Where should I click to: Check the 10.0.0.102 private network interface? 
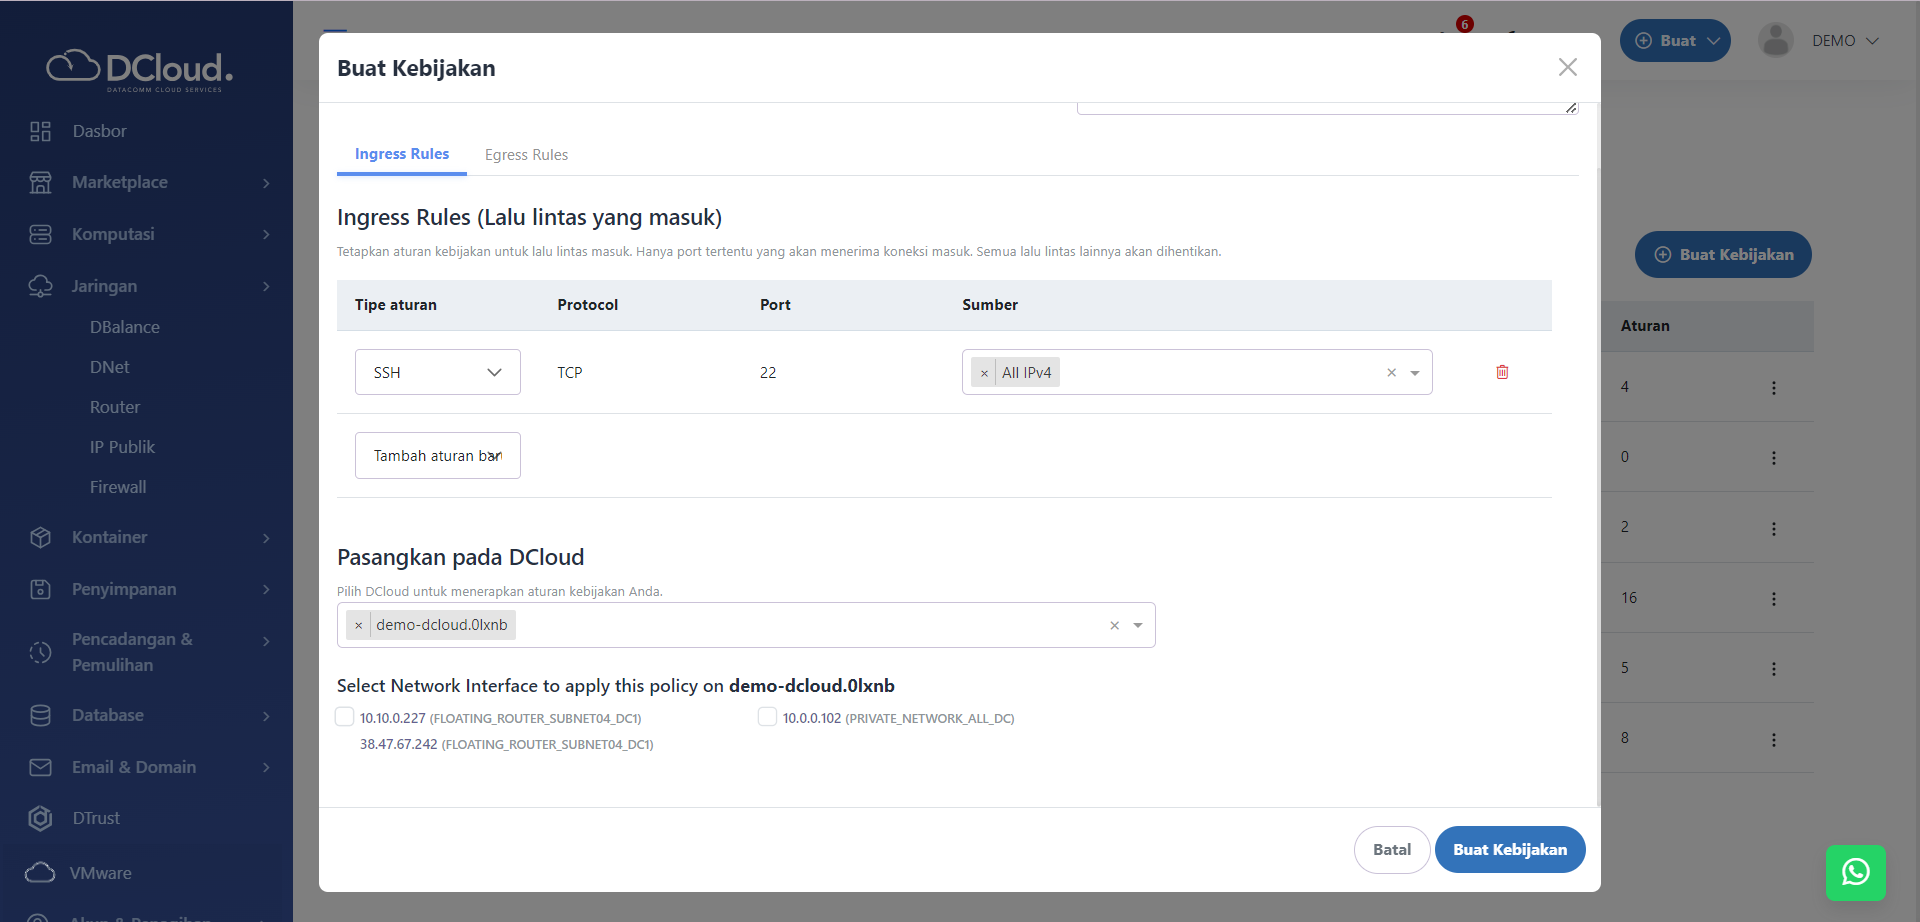coord(767,717)
